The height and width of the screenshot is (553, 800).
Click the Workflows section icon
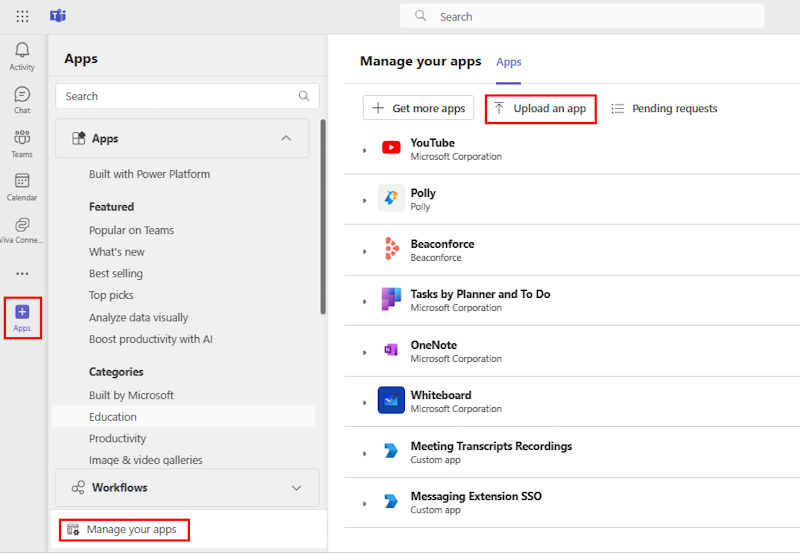tap(78, 487)
